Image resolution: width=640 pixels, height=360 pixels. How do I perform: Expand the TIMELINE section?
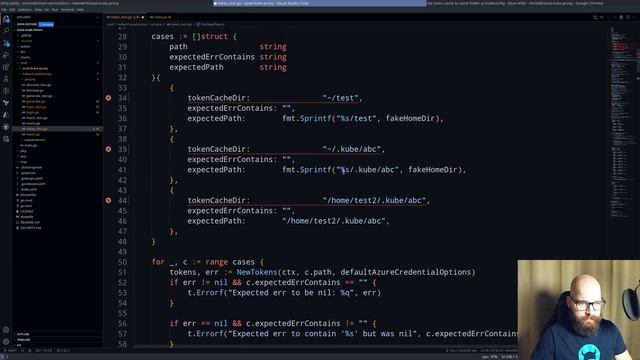(x=23, y=340)
